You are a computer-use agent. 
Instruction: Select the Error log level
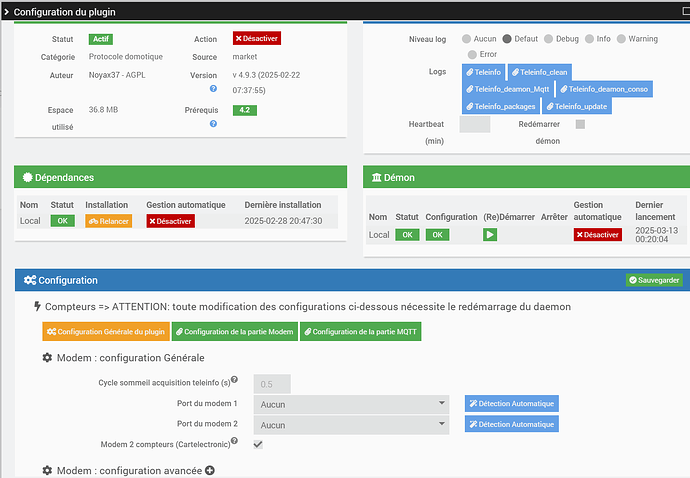pos(472,54)
